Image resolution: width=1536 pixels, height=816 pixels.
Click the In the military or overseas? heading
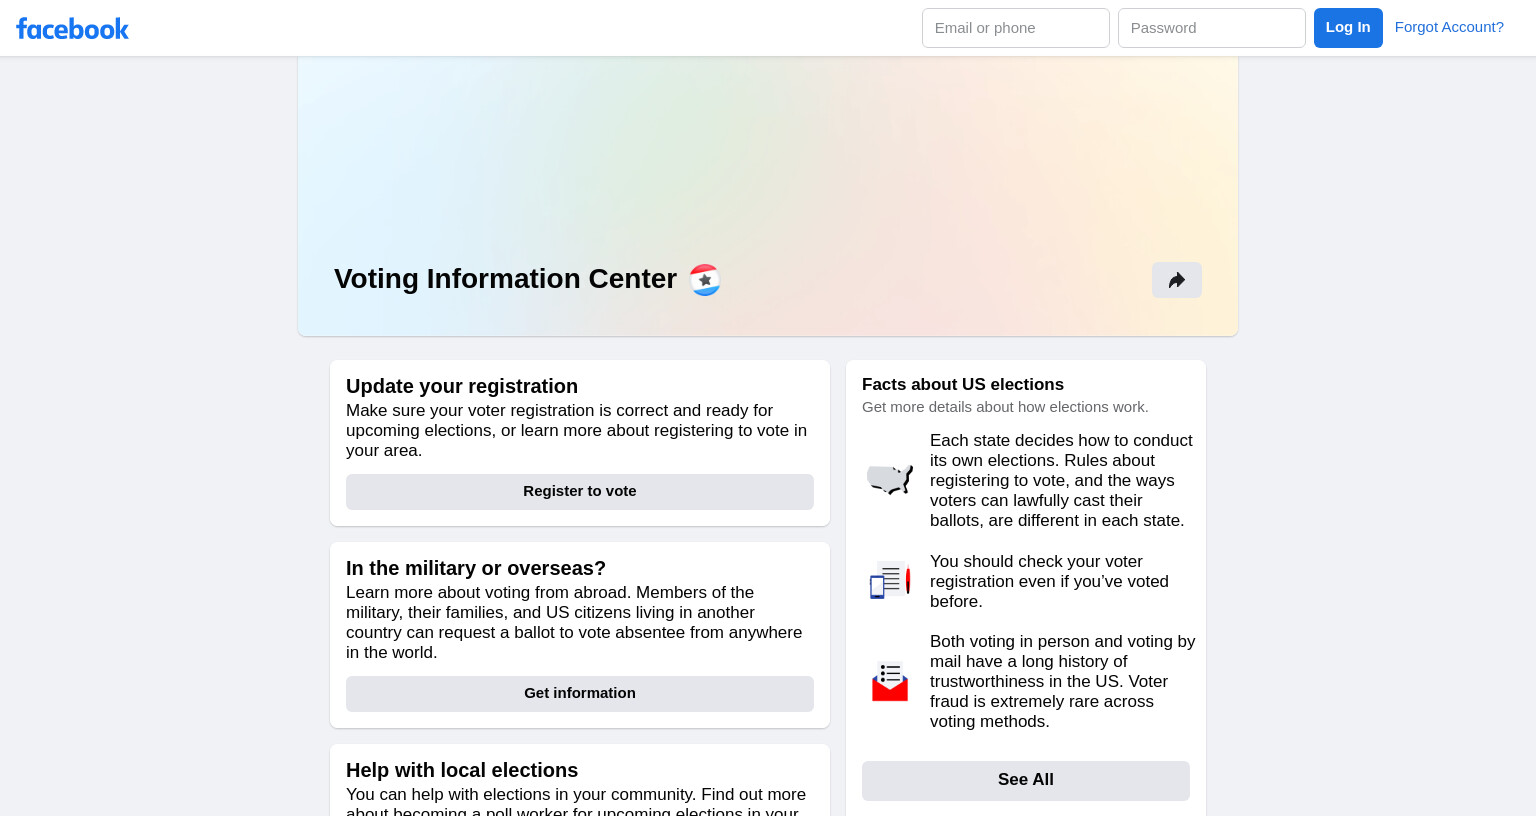[476, 568]
